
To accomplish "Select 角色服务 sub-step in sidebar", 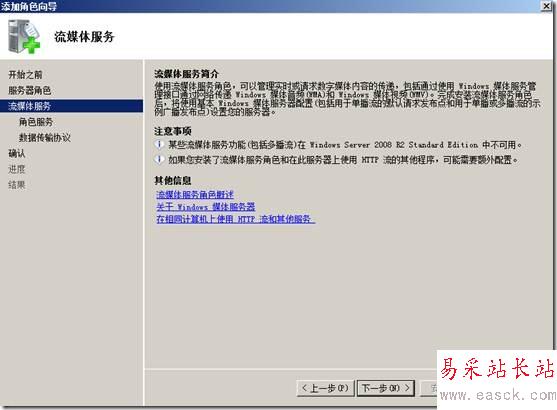I will (x=36, y=122).
